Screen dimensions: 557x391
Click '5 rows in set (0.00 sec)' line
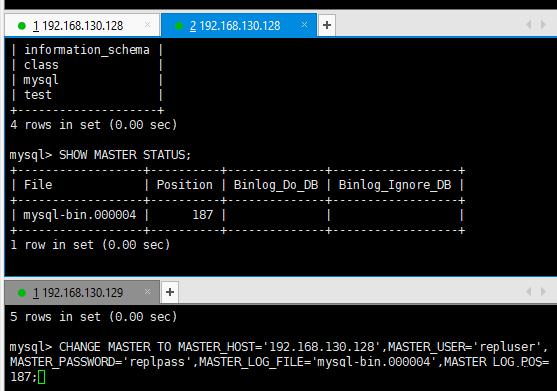pos(93,317)
